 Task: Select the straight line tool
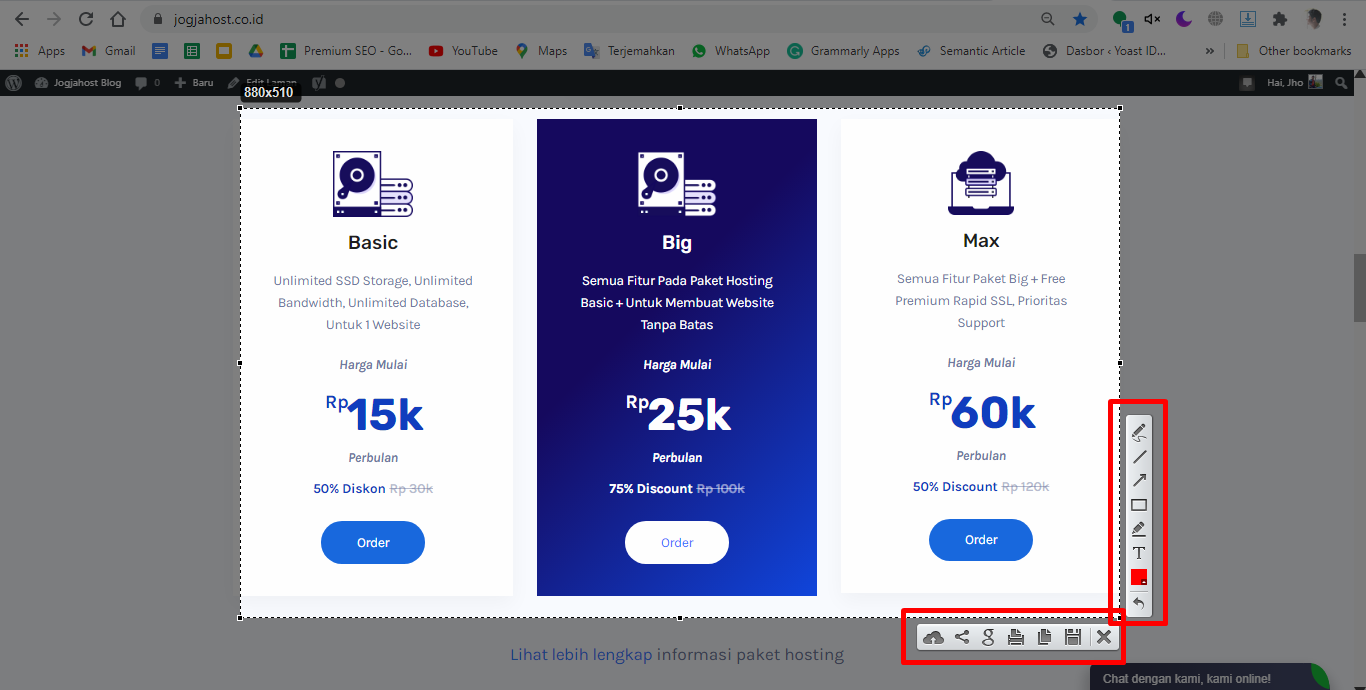pos(1138,456)
